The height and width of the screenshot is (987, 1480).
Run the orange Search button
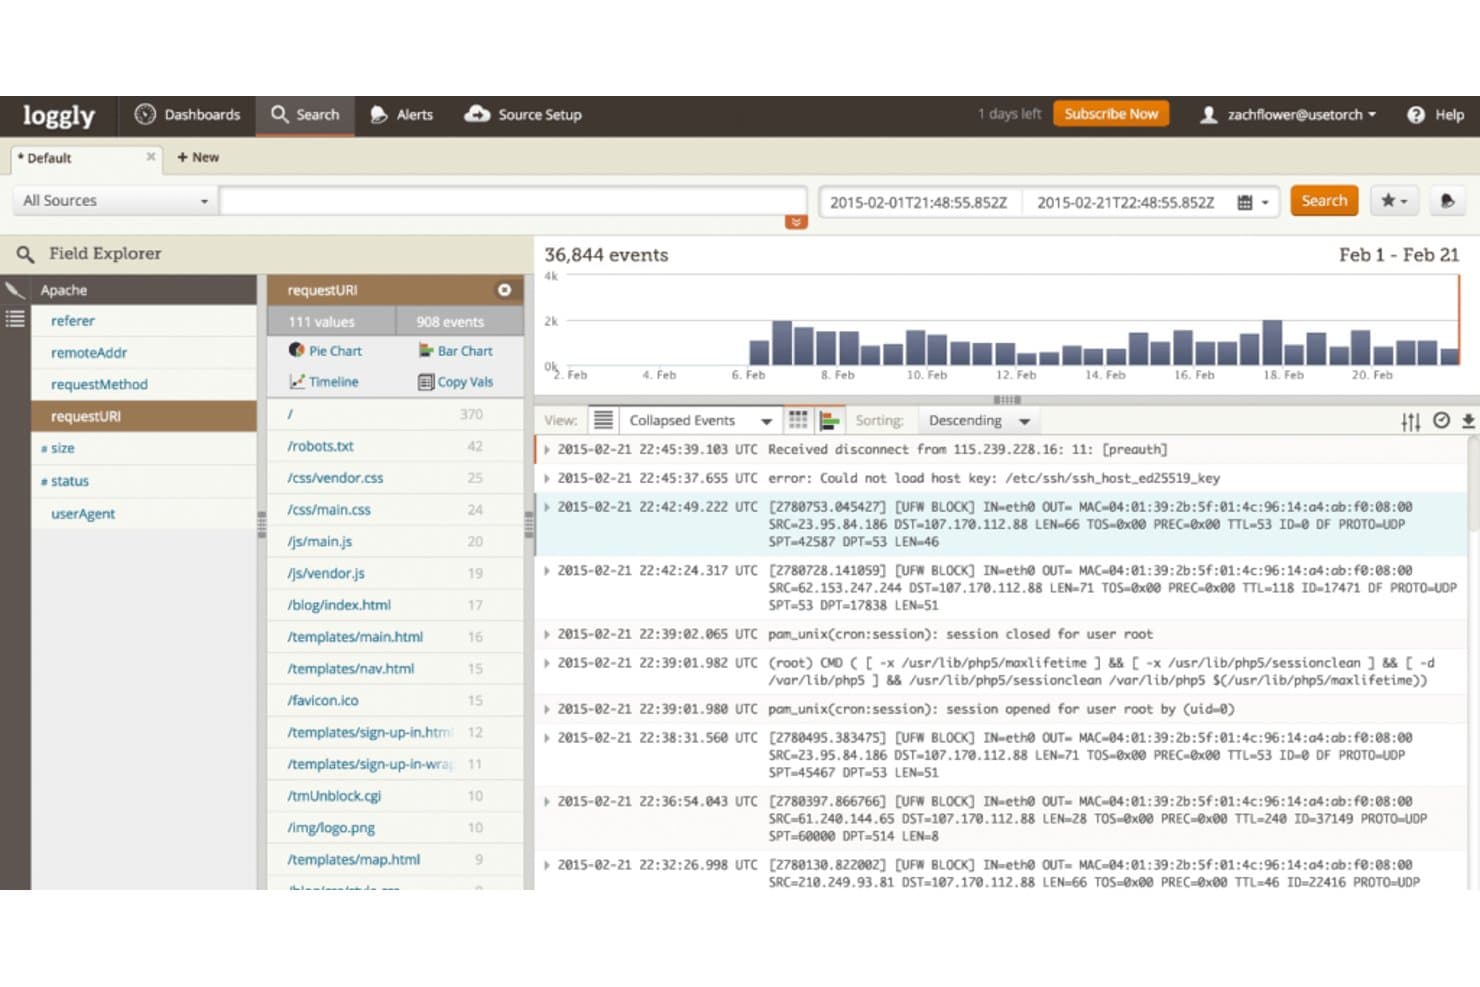(x=1324, y=201)
